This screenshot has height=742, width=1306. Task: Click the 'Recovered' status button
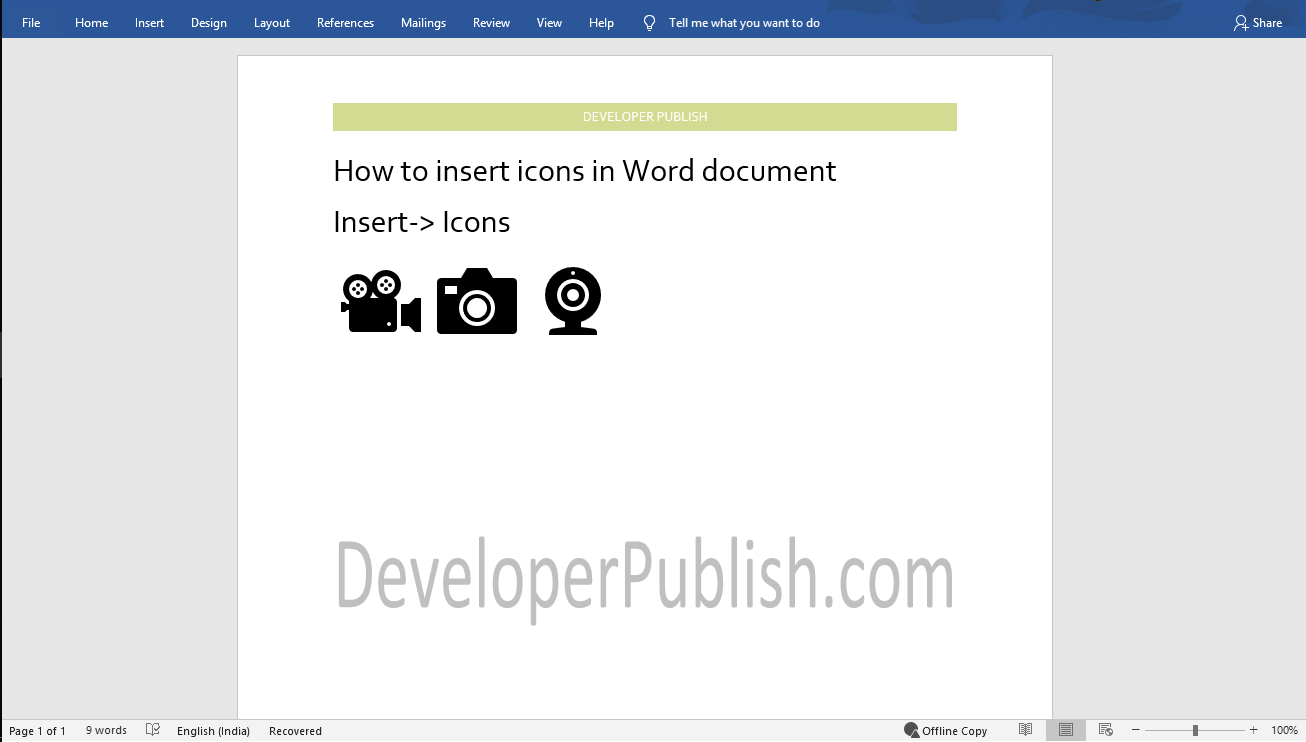point(295,730)
